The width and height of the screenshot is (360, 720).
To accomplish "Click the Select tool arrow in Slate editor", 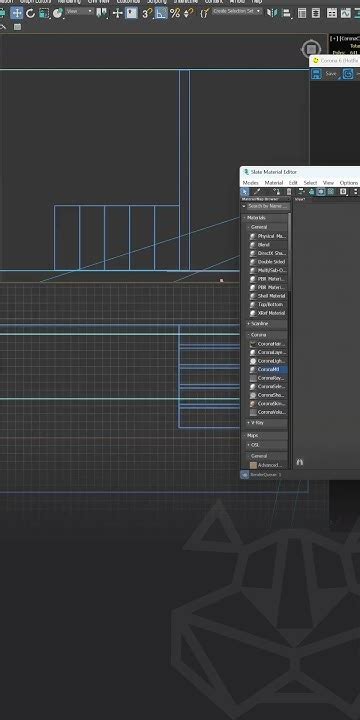I will pos(245,191).
